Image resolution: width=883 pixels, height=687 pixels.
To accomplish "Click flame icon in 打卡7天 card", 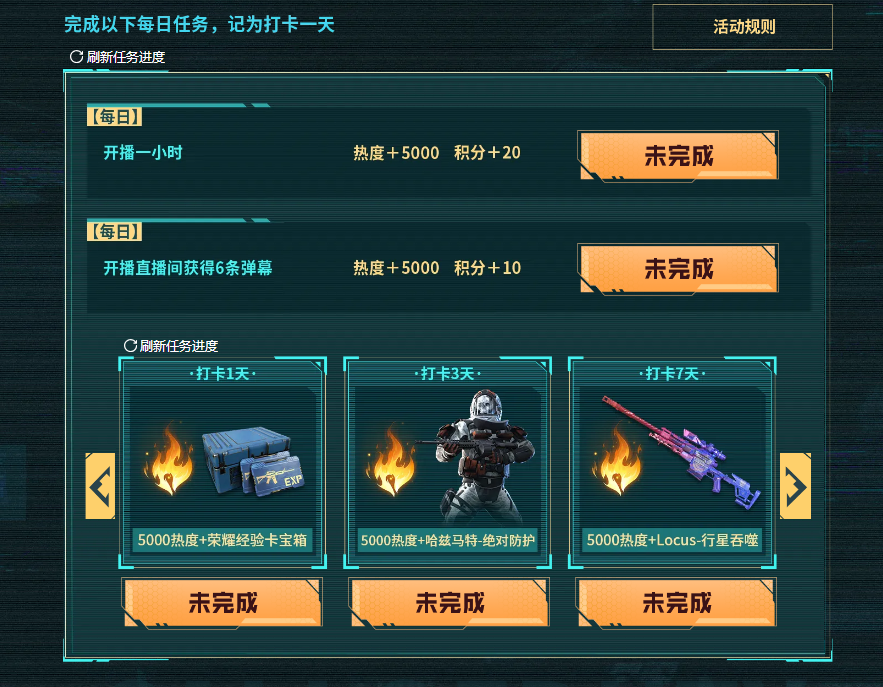I will pyautogui.click(x=617, y=459).
